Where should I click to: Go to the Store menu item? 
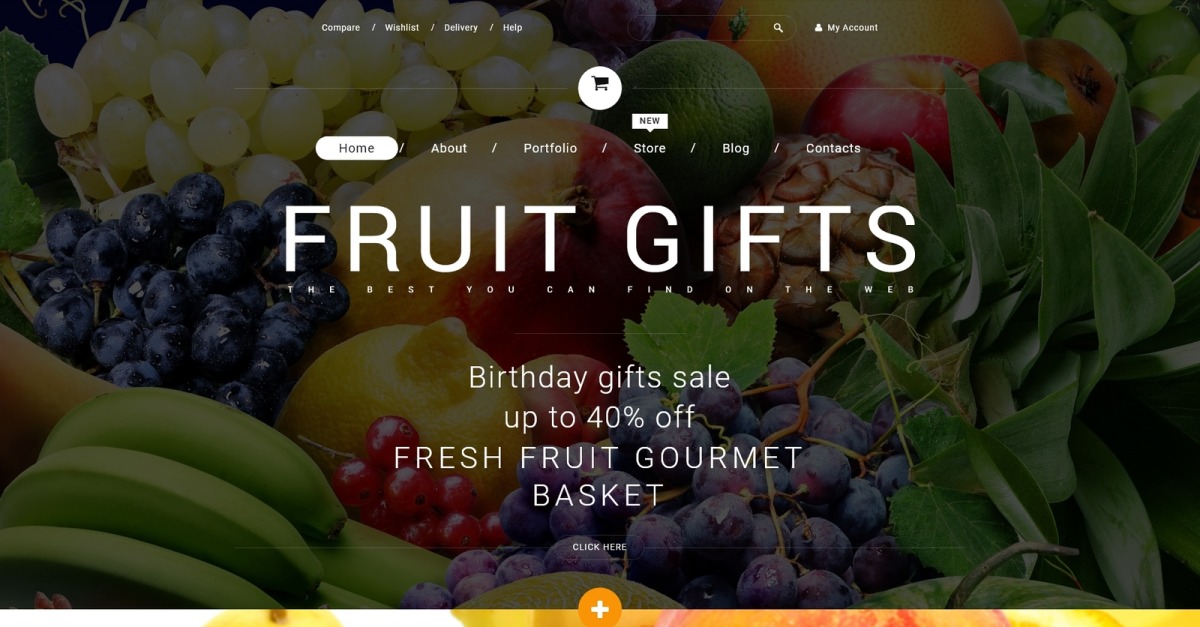(x=650, y=148)
